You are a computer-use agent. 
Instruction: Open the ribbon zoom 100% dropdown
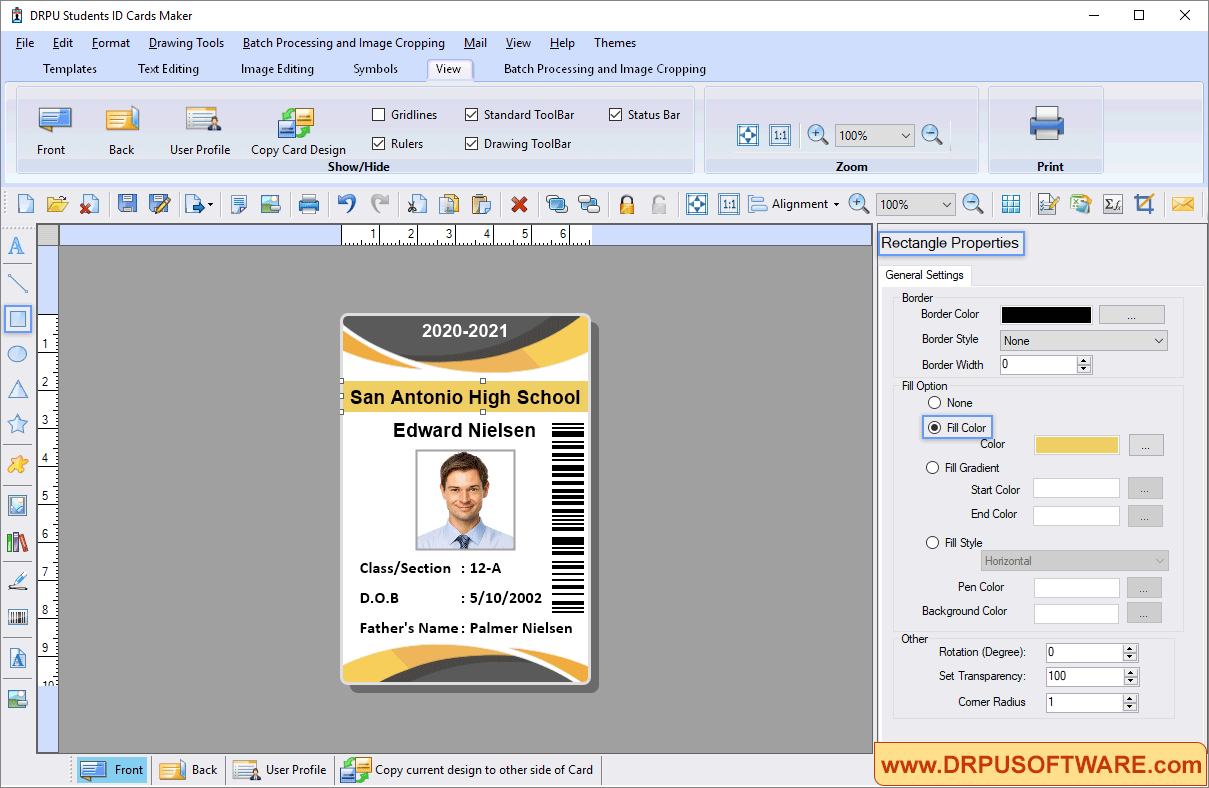coord(875,135)
